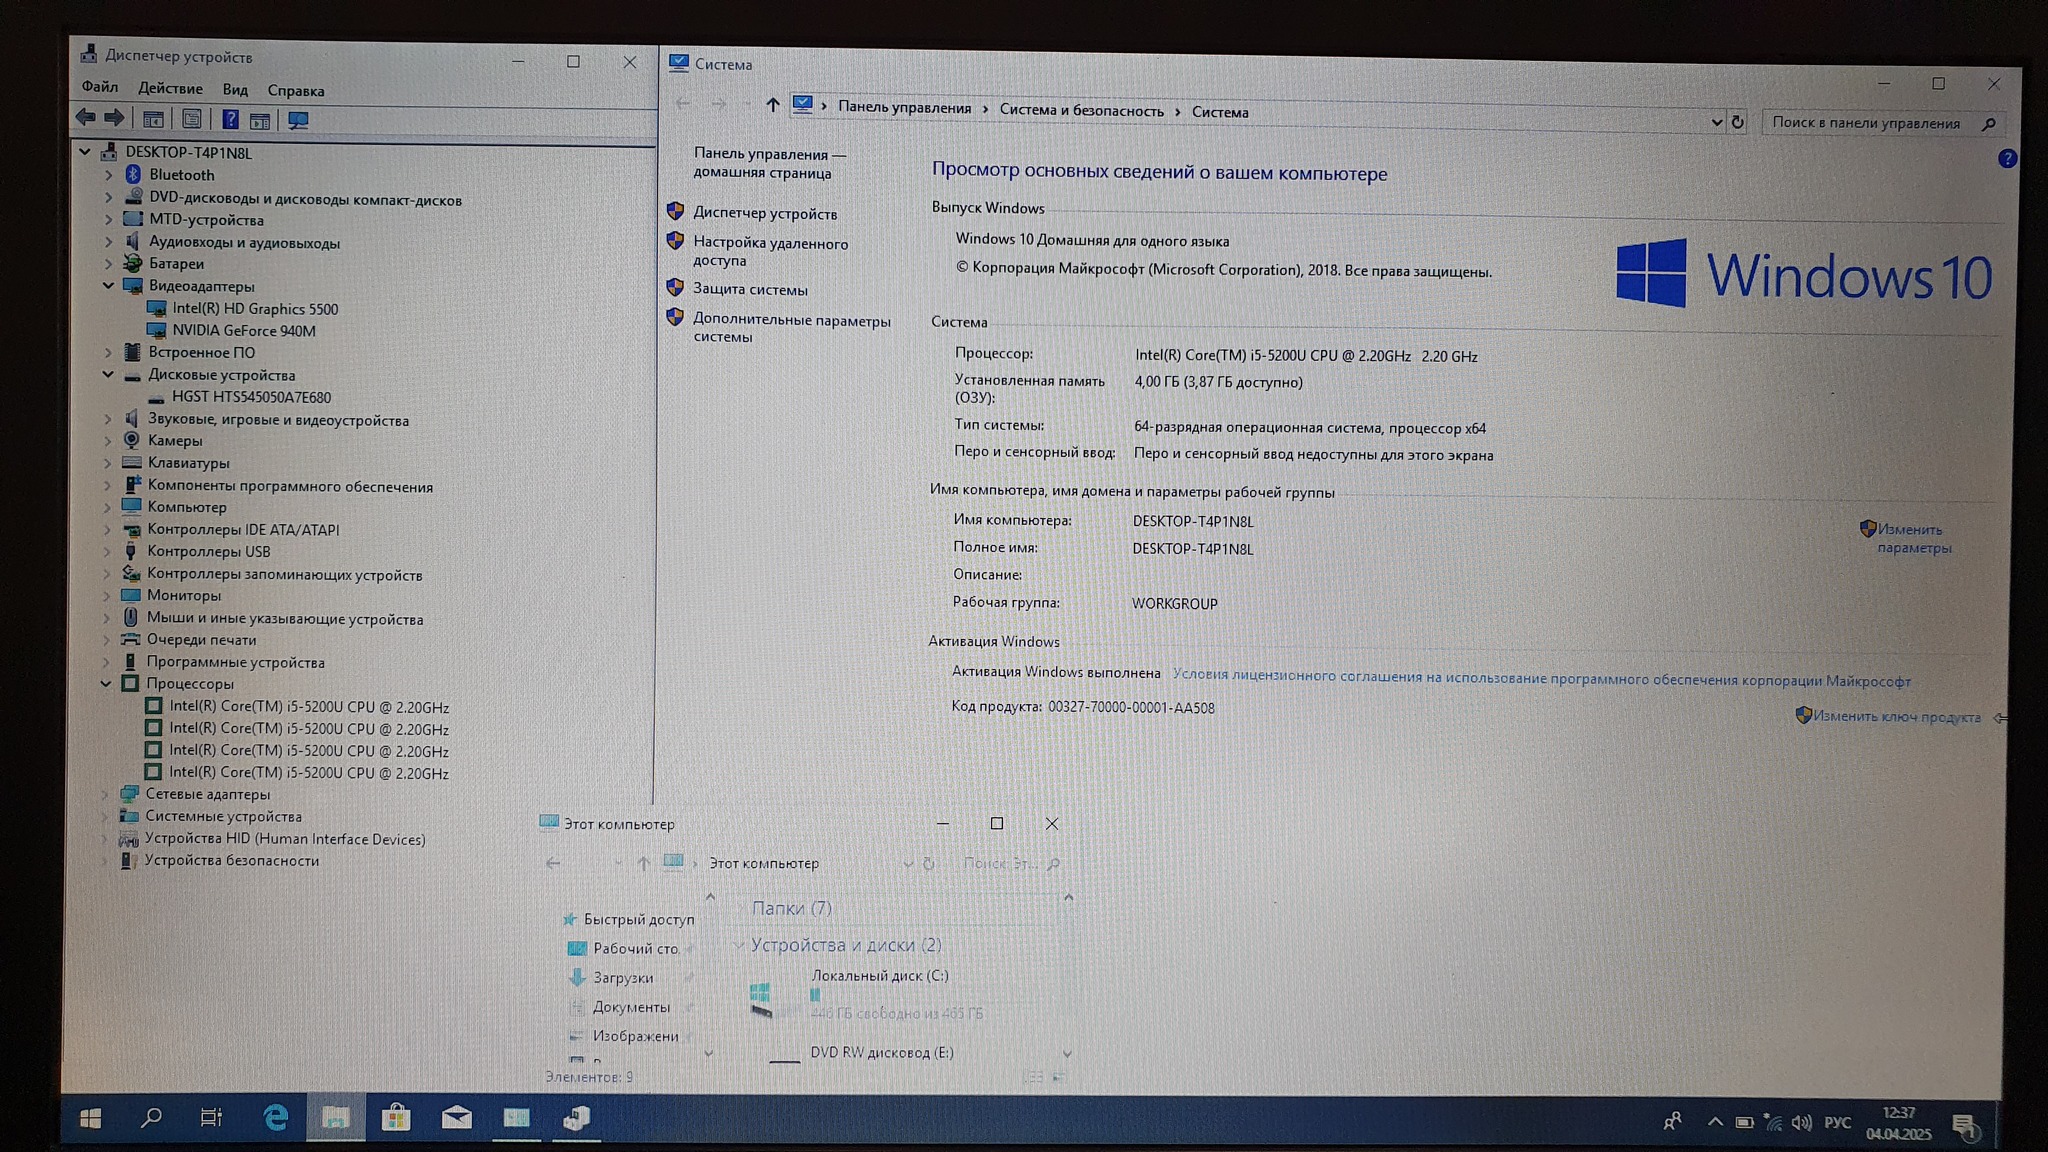Expand the Сетевые адаптеры category
2048x1152 pixels.
(x=105, y=794)
